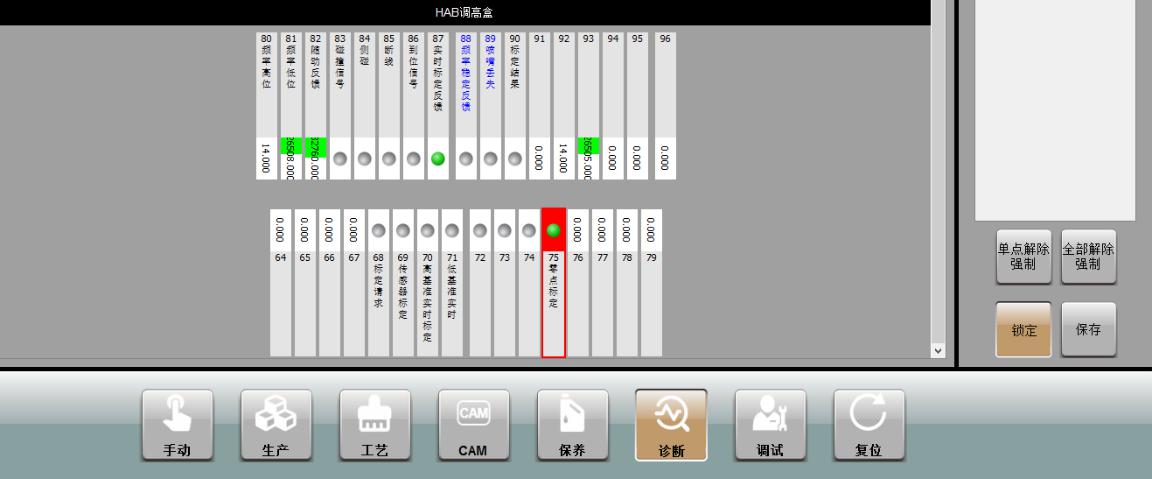Click the 保存 save button

(1088, 330)
